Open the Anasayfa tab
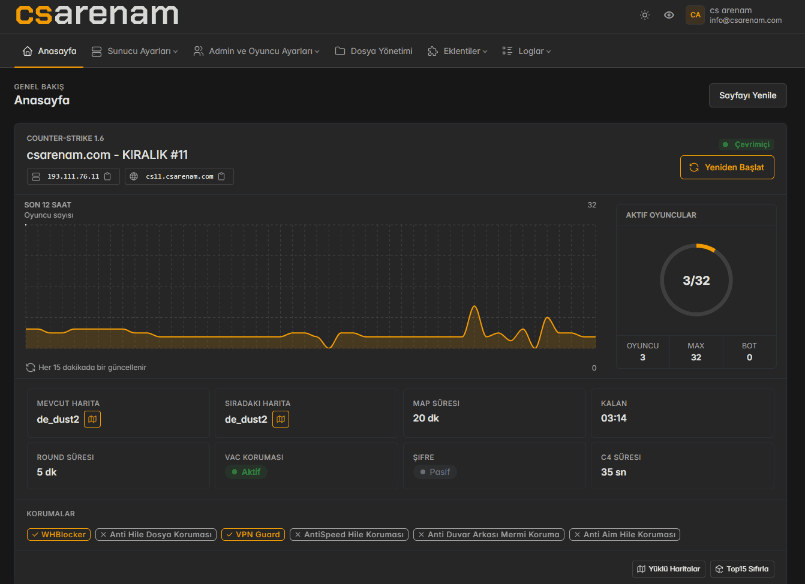 [x=49, y=51]
